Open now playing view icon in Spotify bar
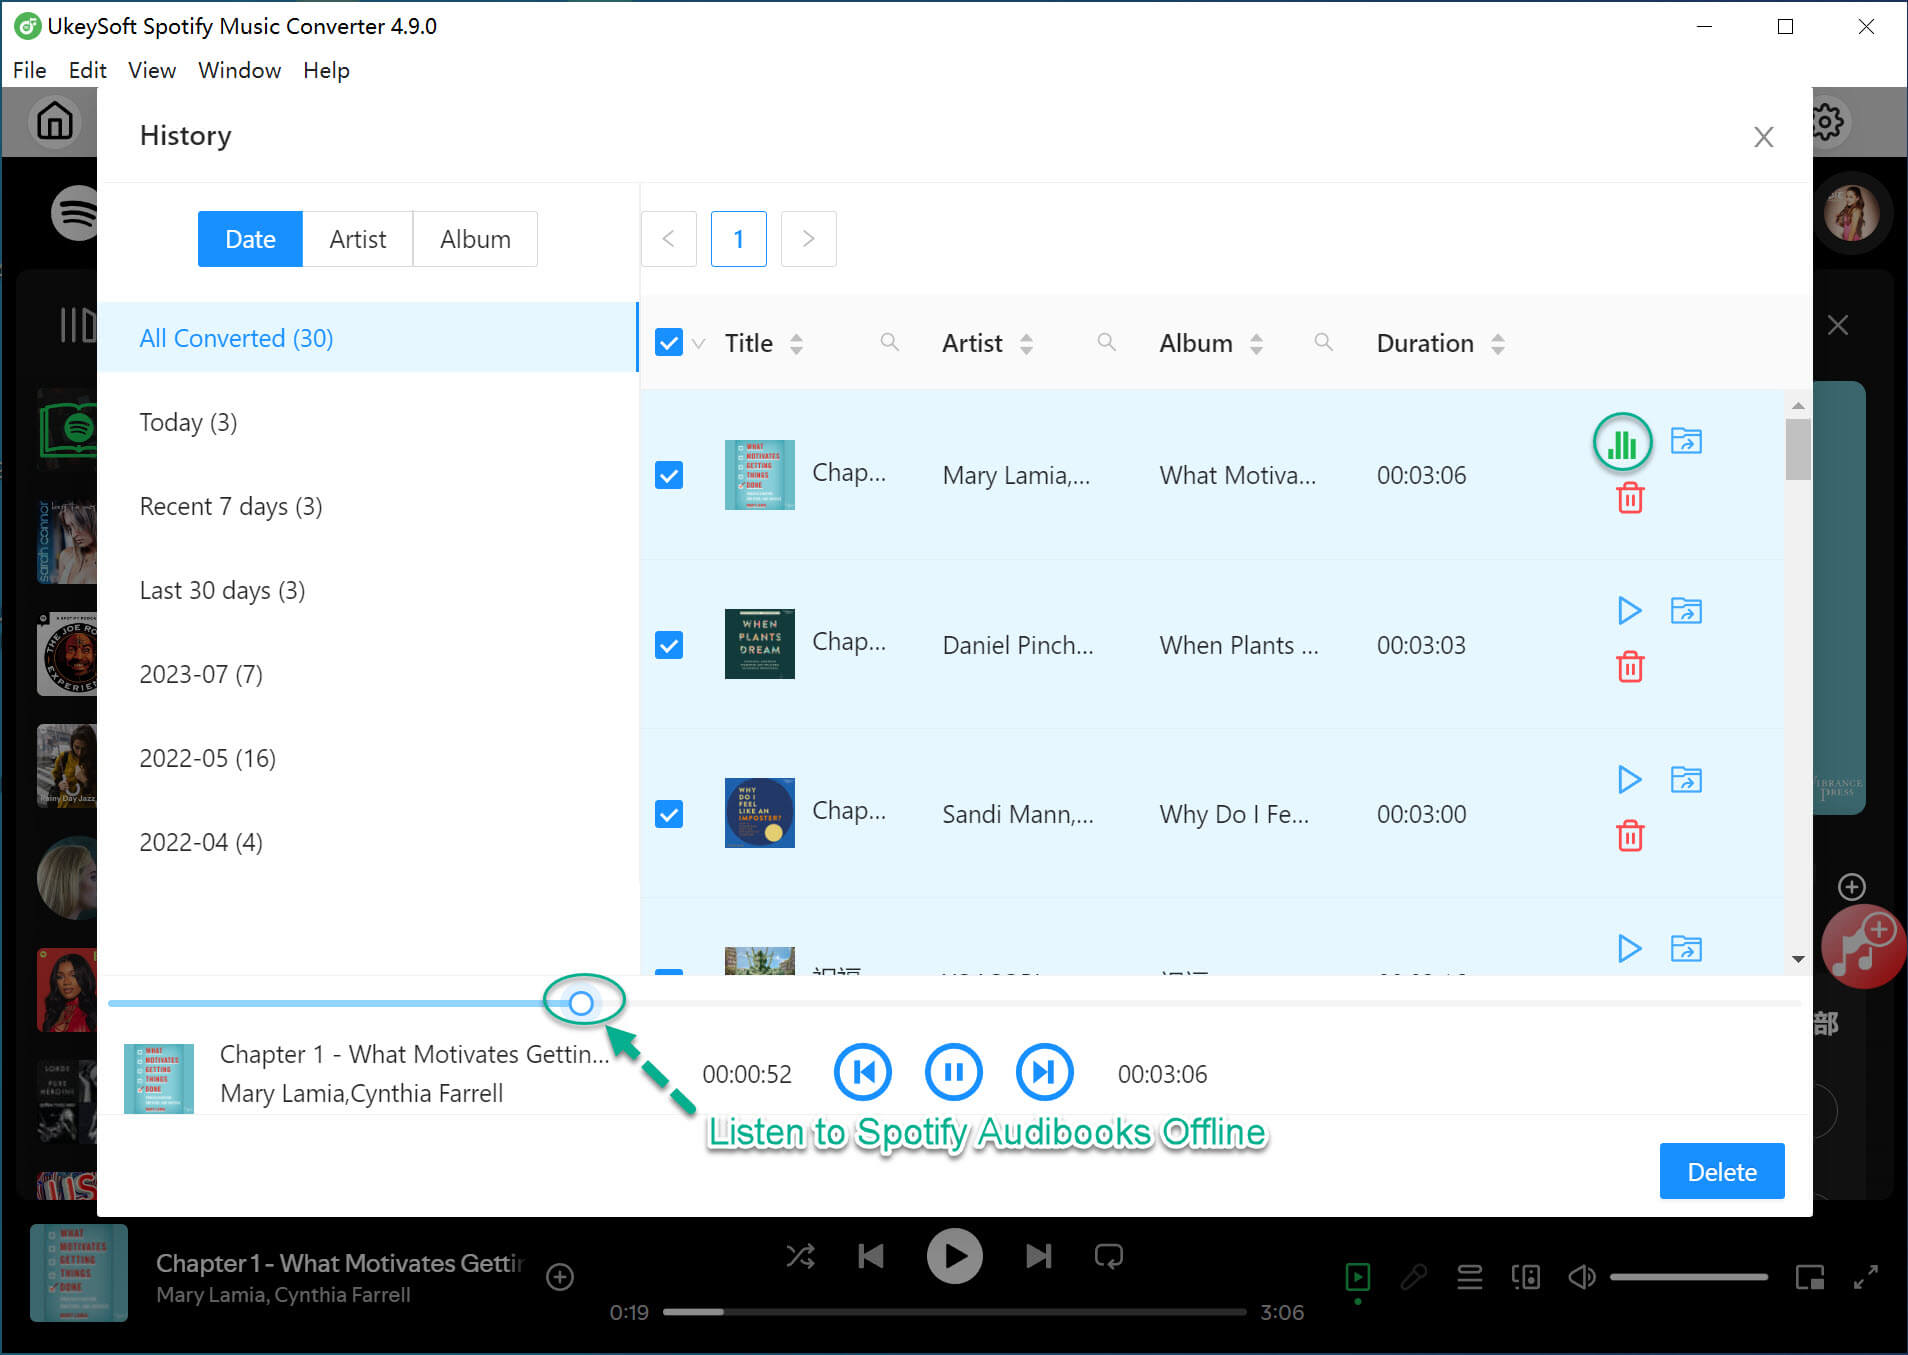 [x=1357, y=1277]
